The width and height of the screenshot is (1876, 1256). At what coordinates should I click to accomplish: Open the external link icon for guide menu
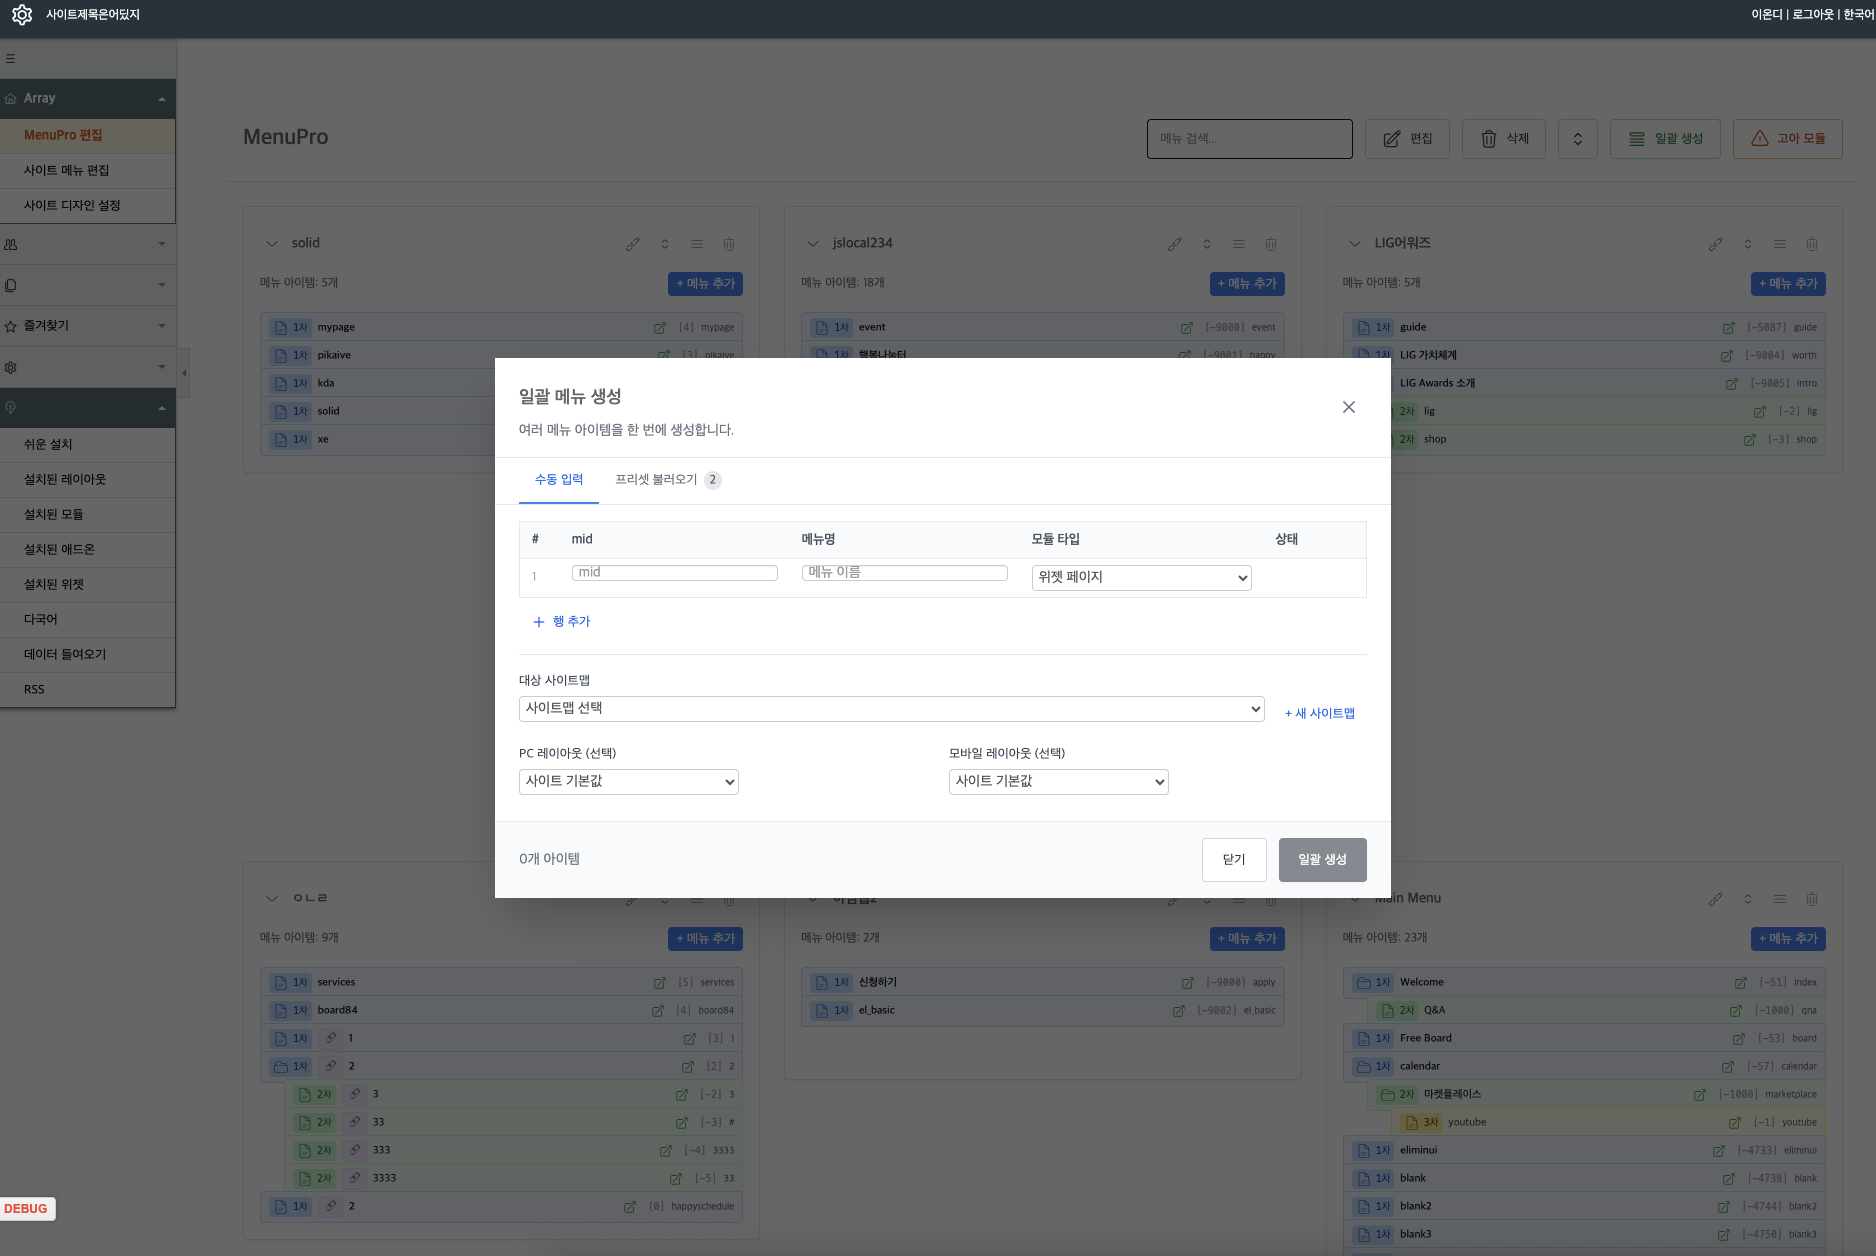click(x=1728, y=328)
